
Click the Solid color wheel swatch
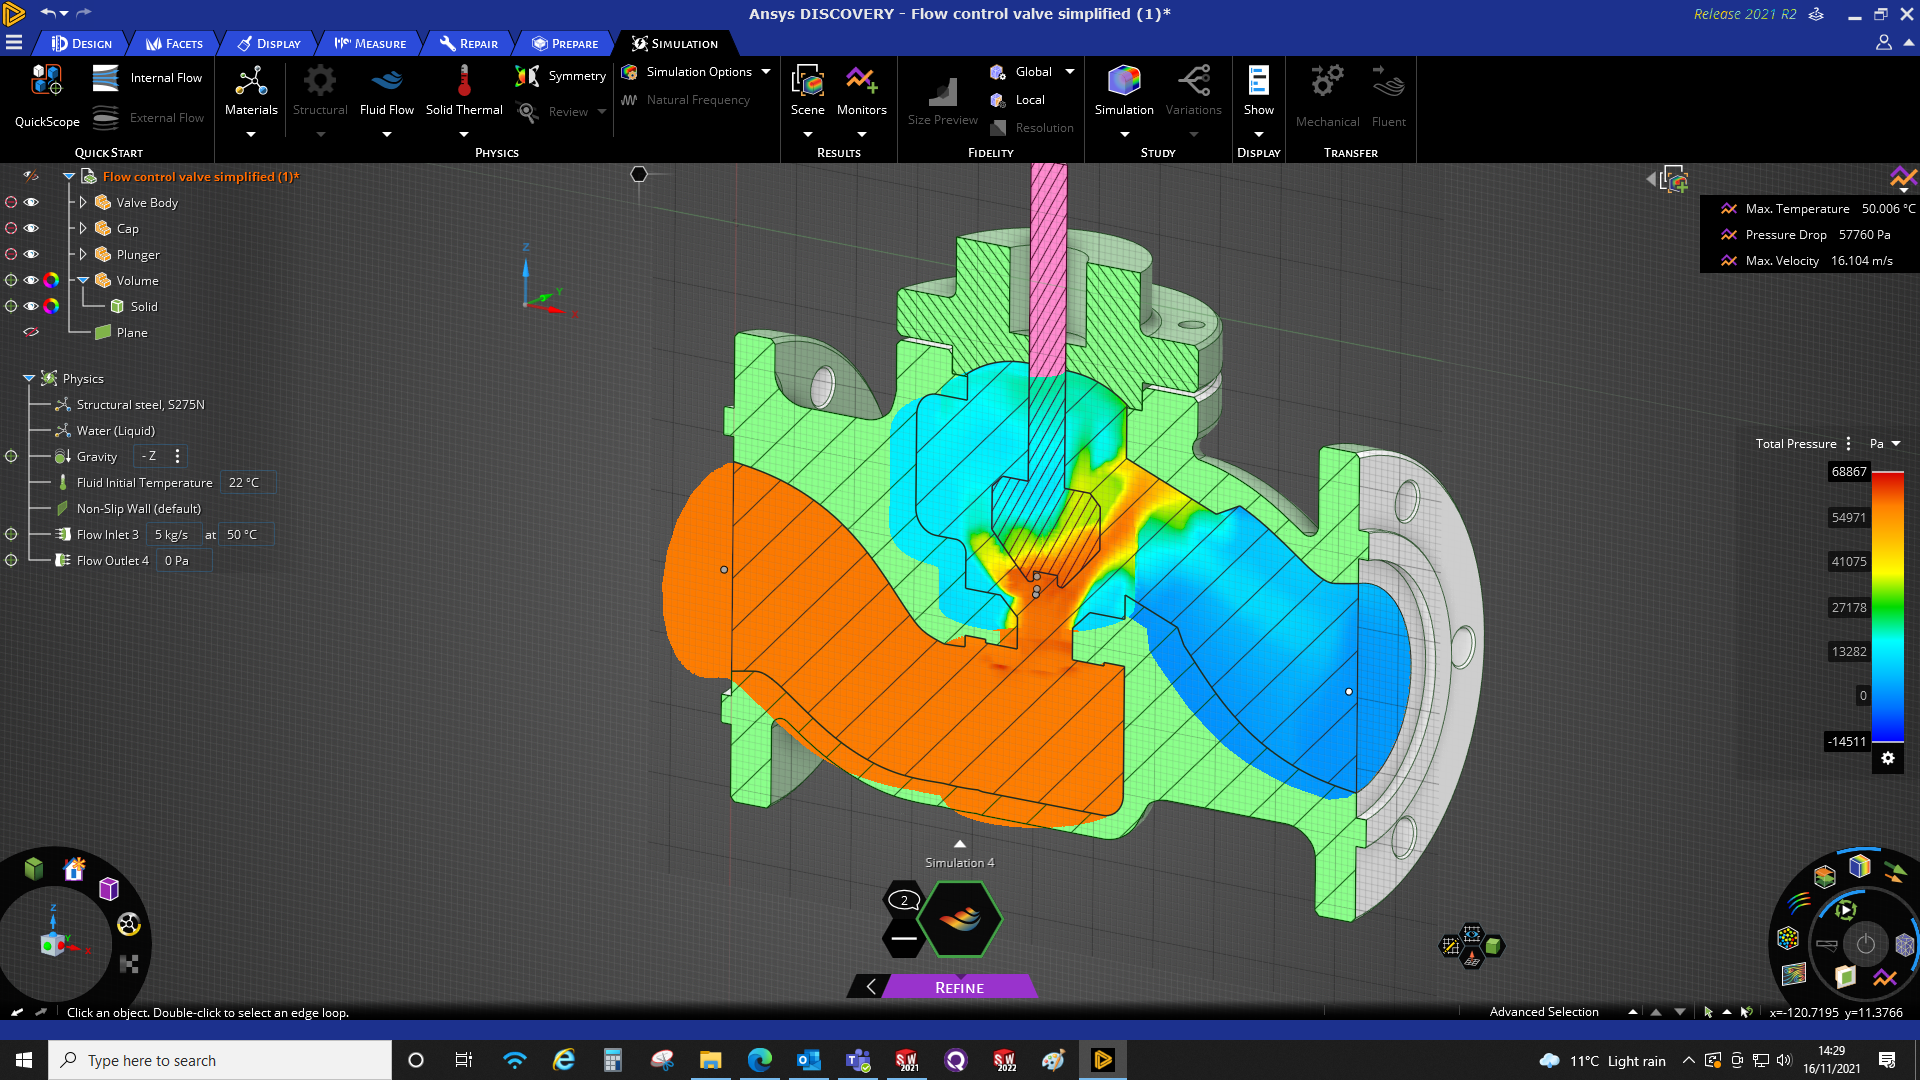click(51, 306)
